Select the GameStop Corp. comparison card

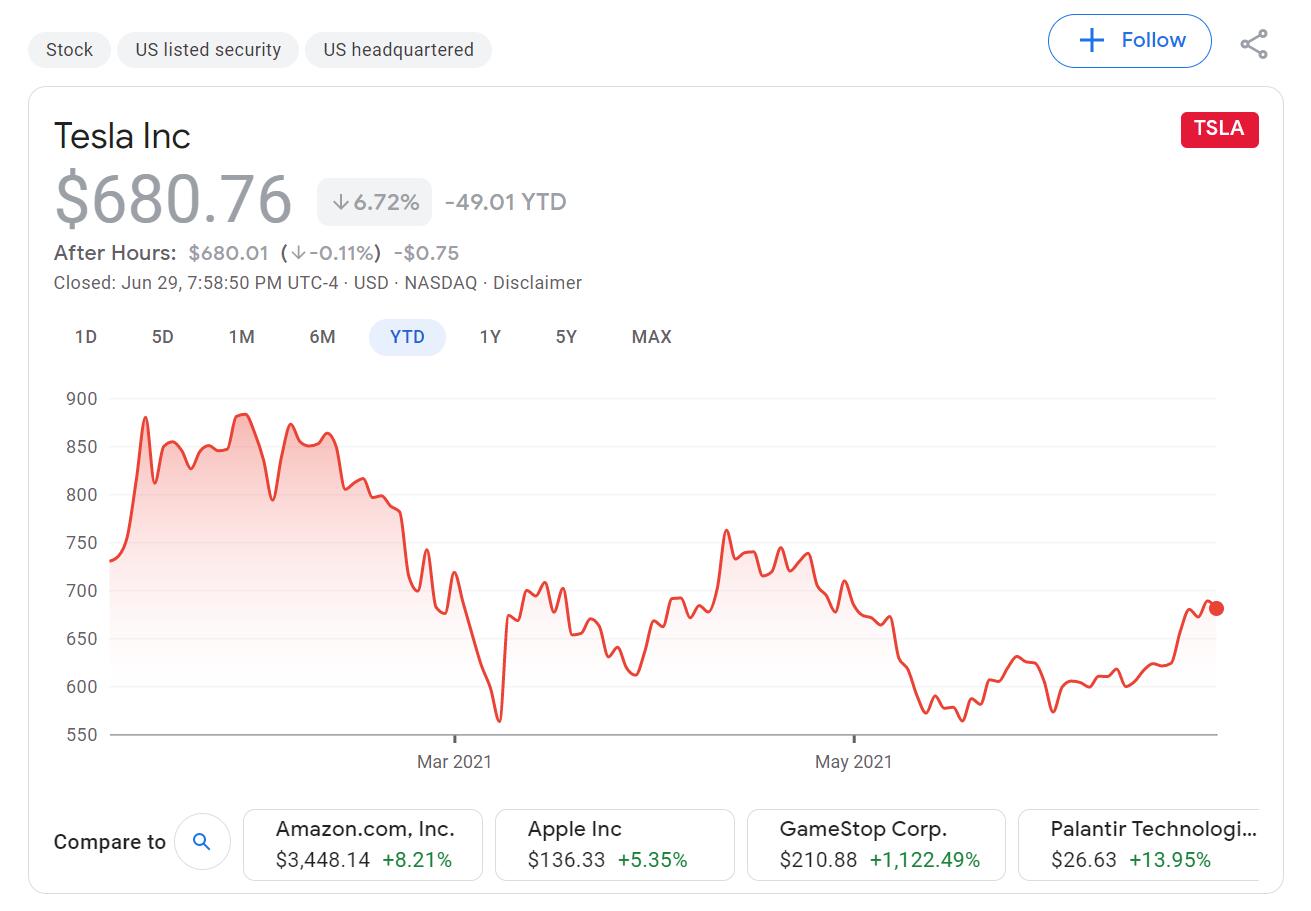876,844
